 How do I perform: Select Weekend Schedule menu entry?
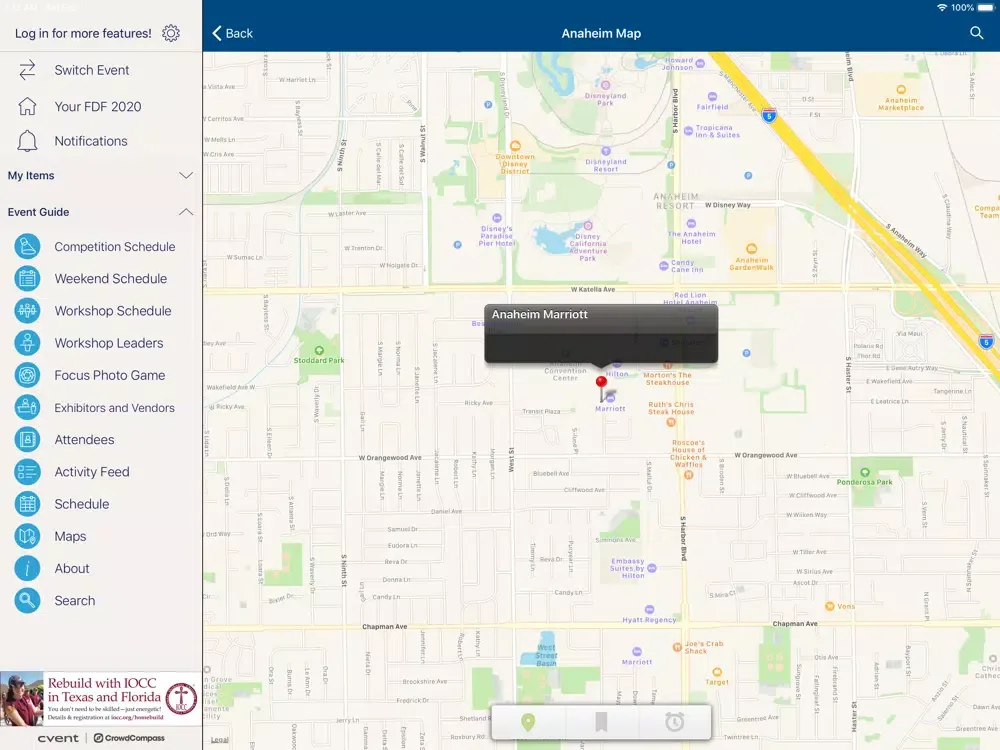click(111, 279)
